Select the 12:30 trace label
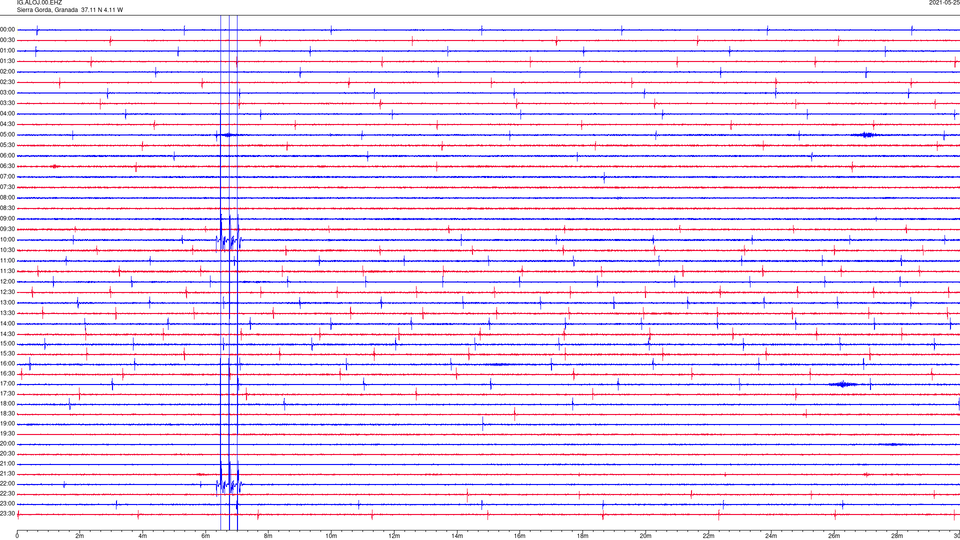960x540 pixels. 8,292
